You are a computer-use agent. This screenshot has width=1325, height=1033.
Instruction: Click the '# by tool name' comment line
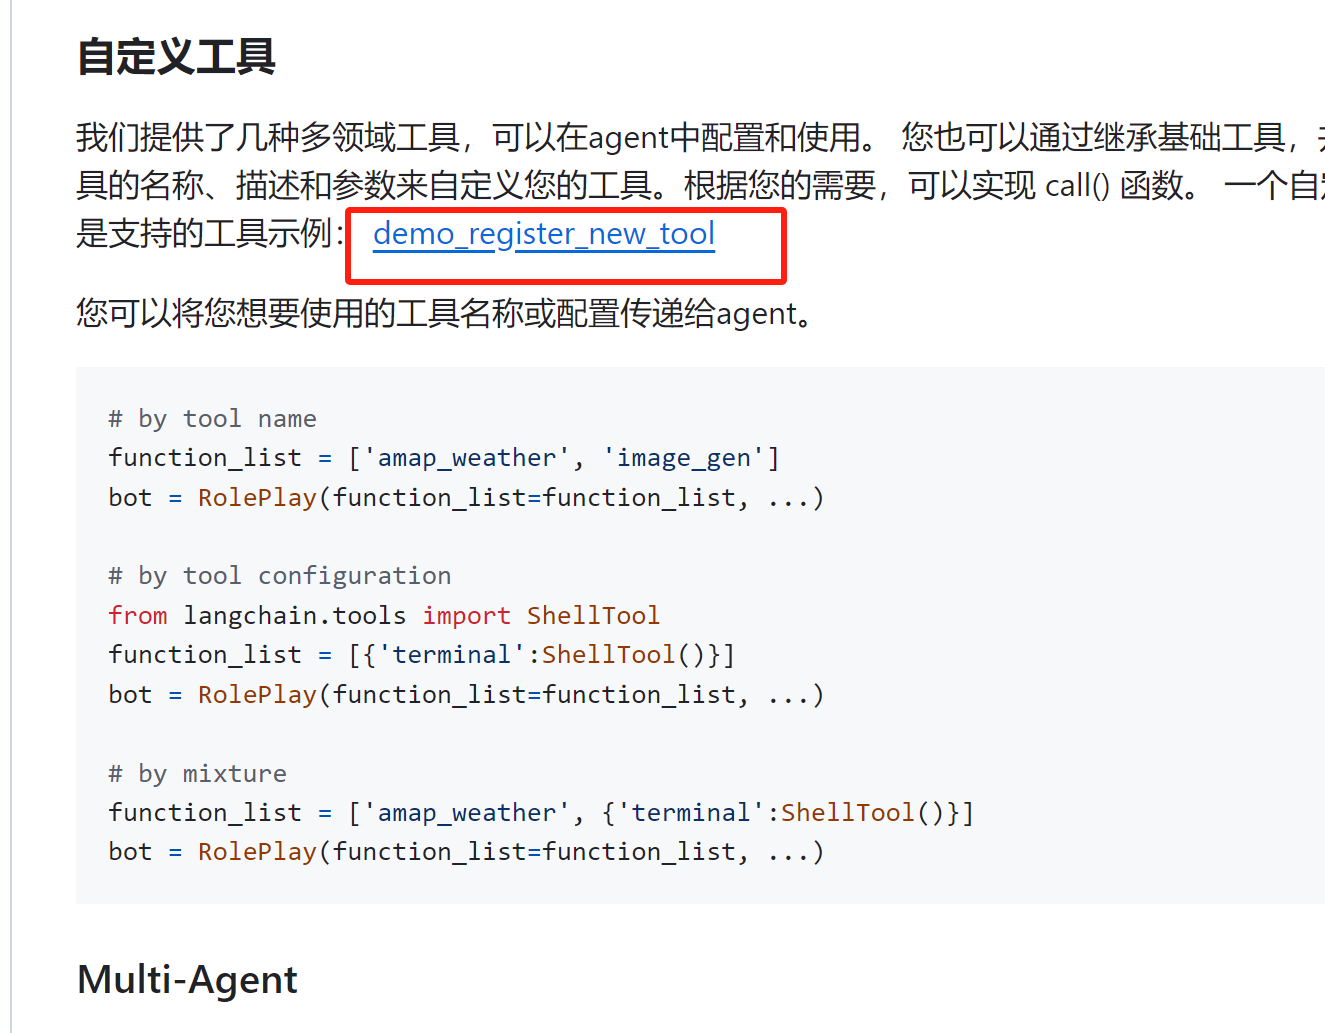212,418
